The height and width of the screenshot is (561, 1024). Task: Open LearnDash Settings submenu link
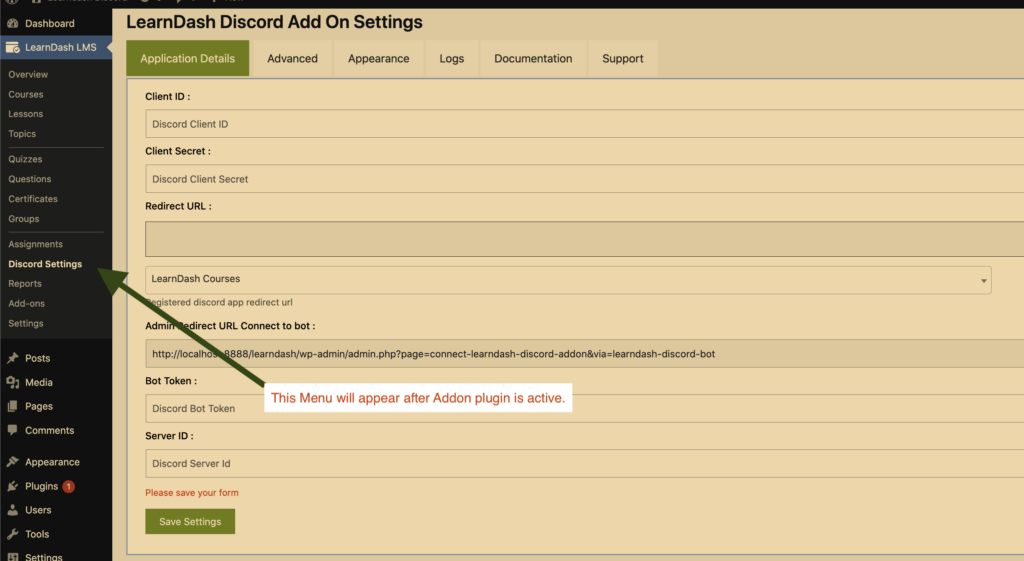25,323
